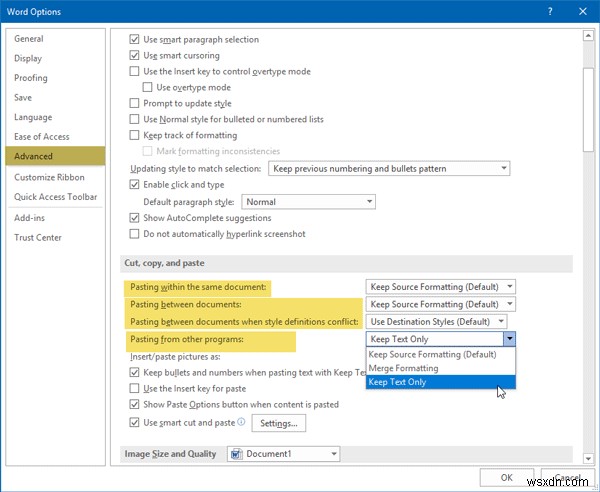Select the Advanced category
Screen dimensions: 600x492
55,156
